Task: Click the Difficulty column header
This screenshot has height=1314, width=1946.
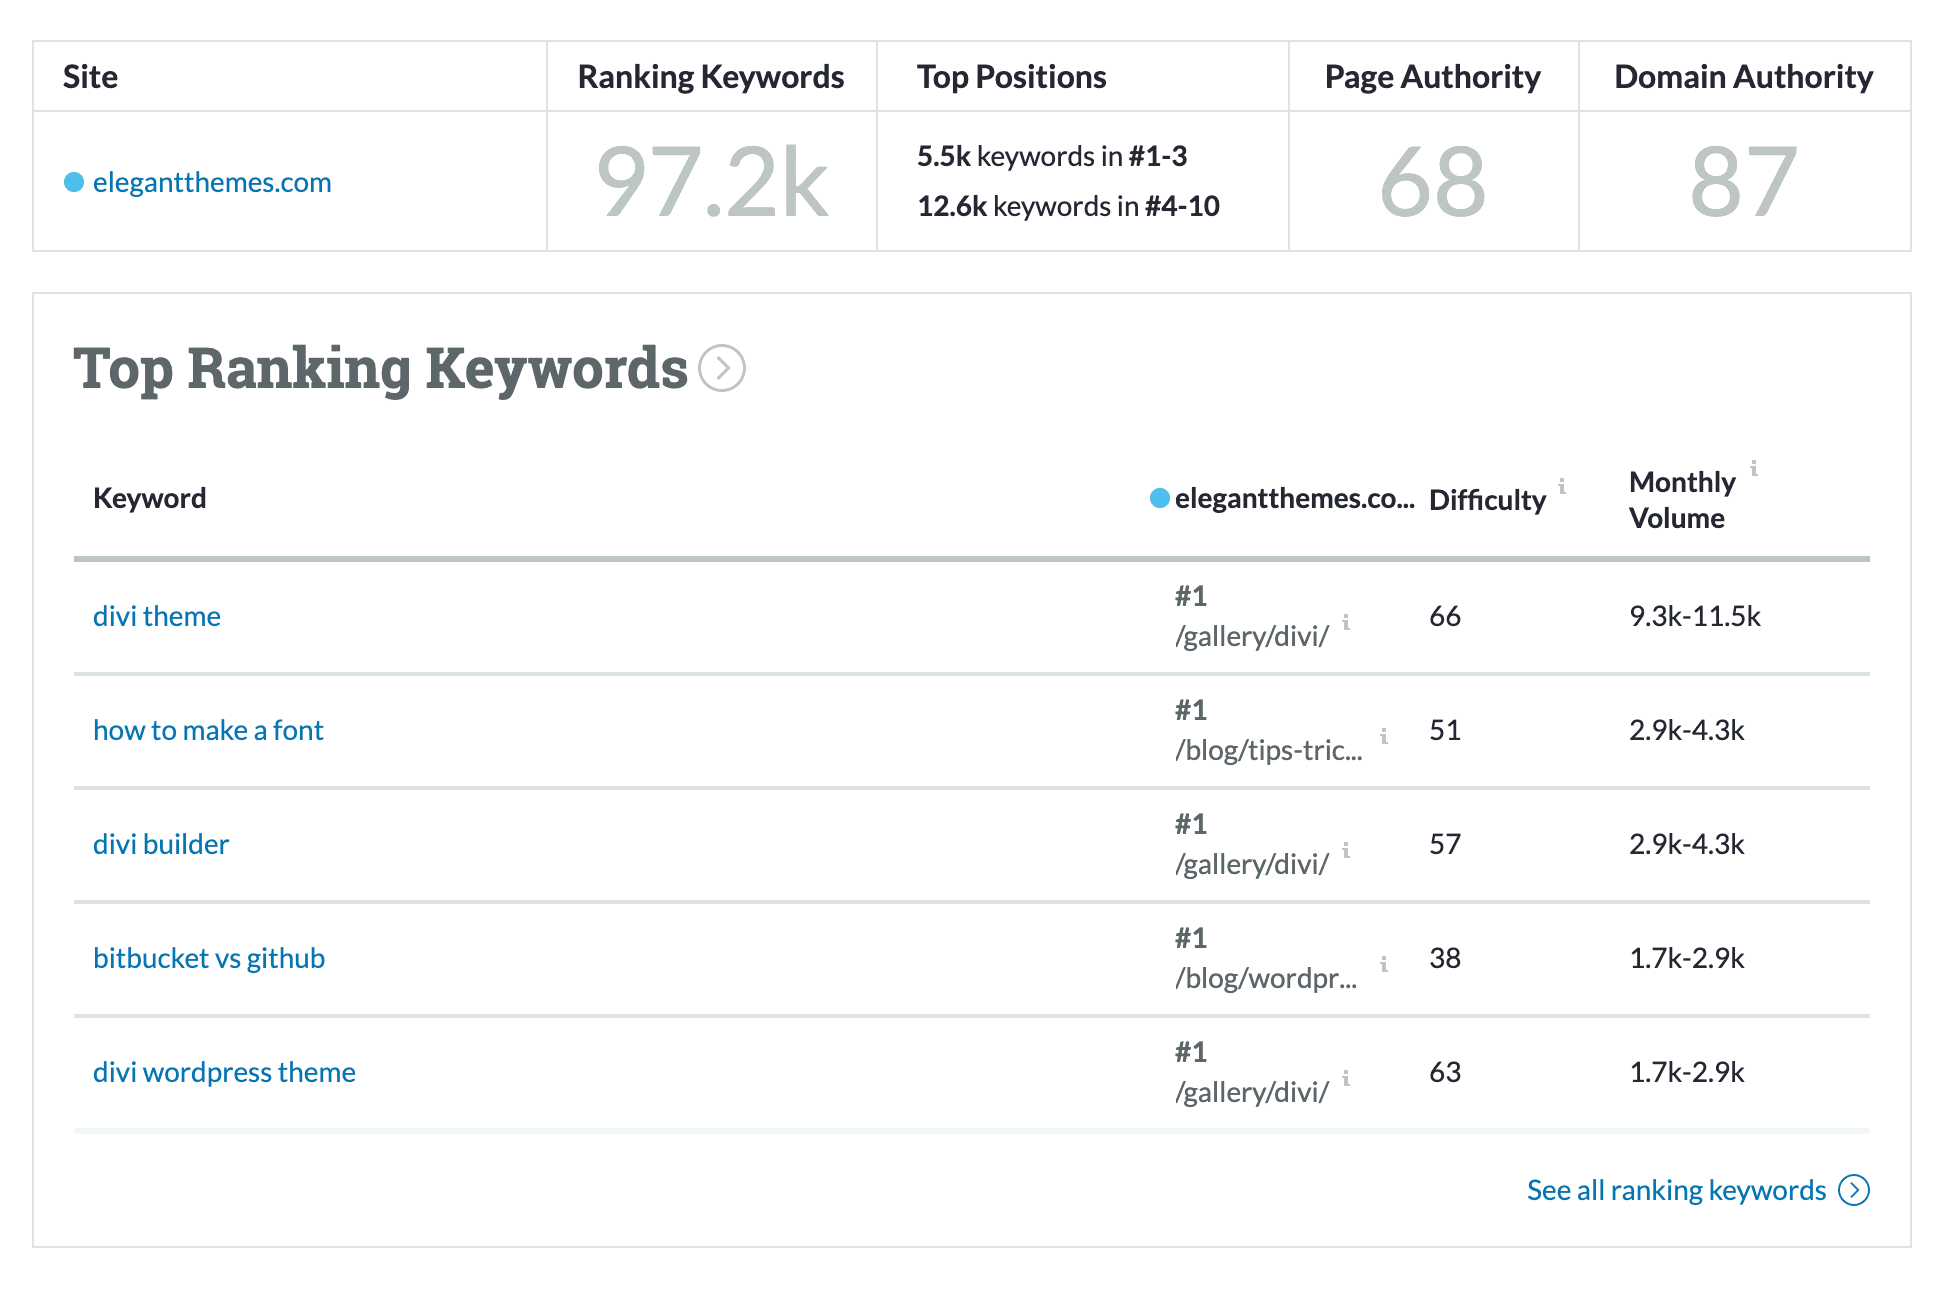Action: pos(1488,500)
